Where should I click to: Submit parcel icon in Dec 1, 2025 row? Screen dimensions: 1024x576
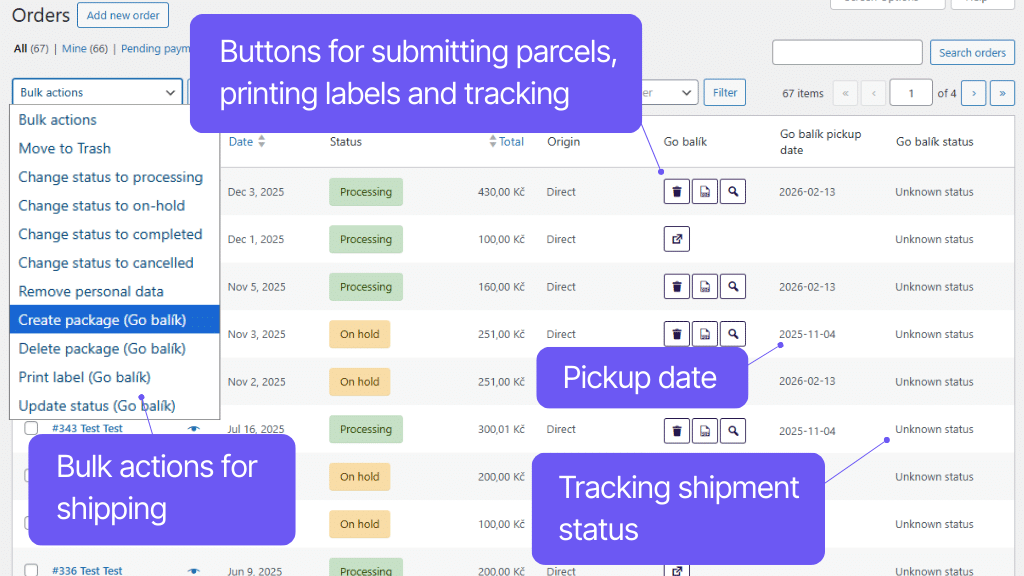pyautogui.click(x=677, y=239)
